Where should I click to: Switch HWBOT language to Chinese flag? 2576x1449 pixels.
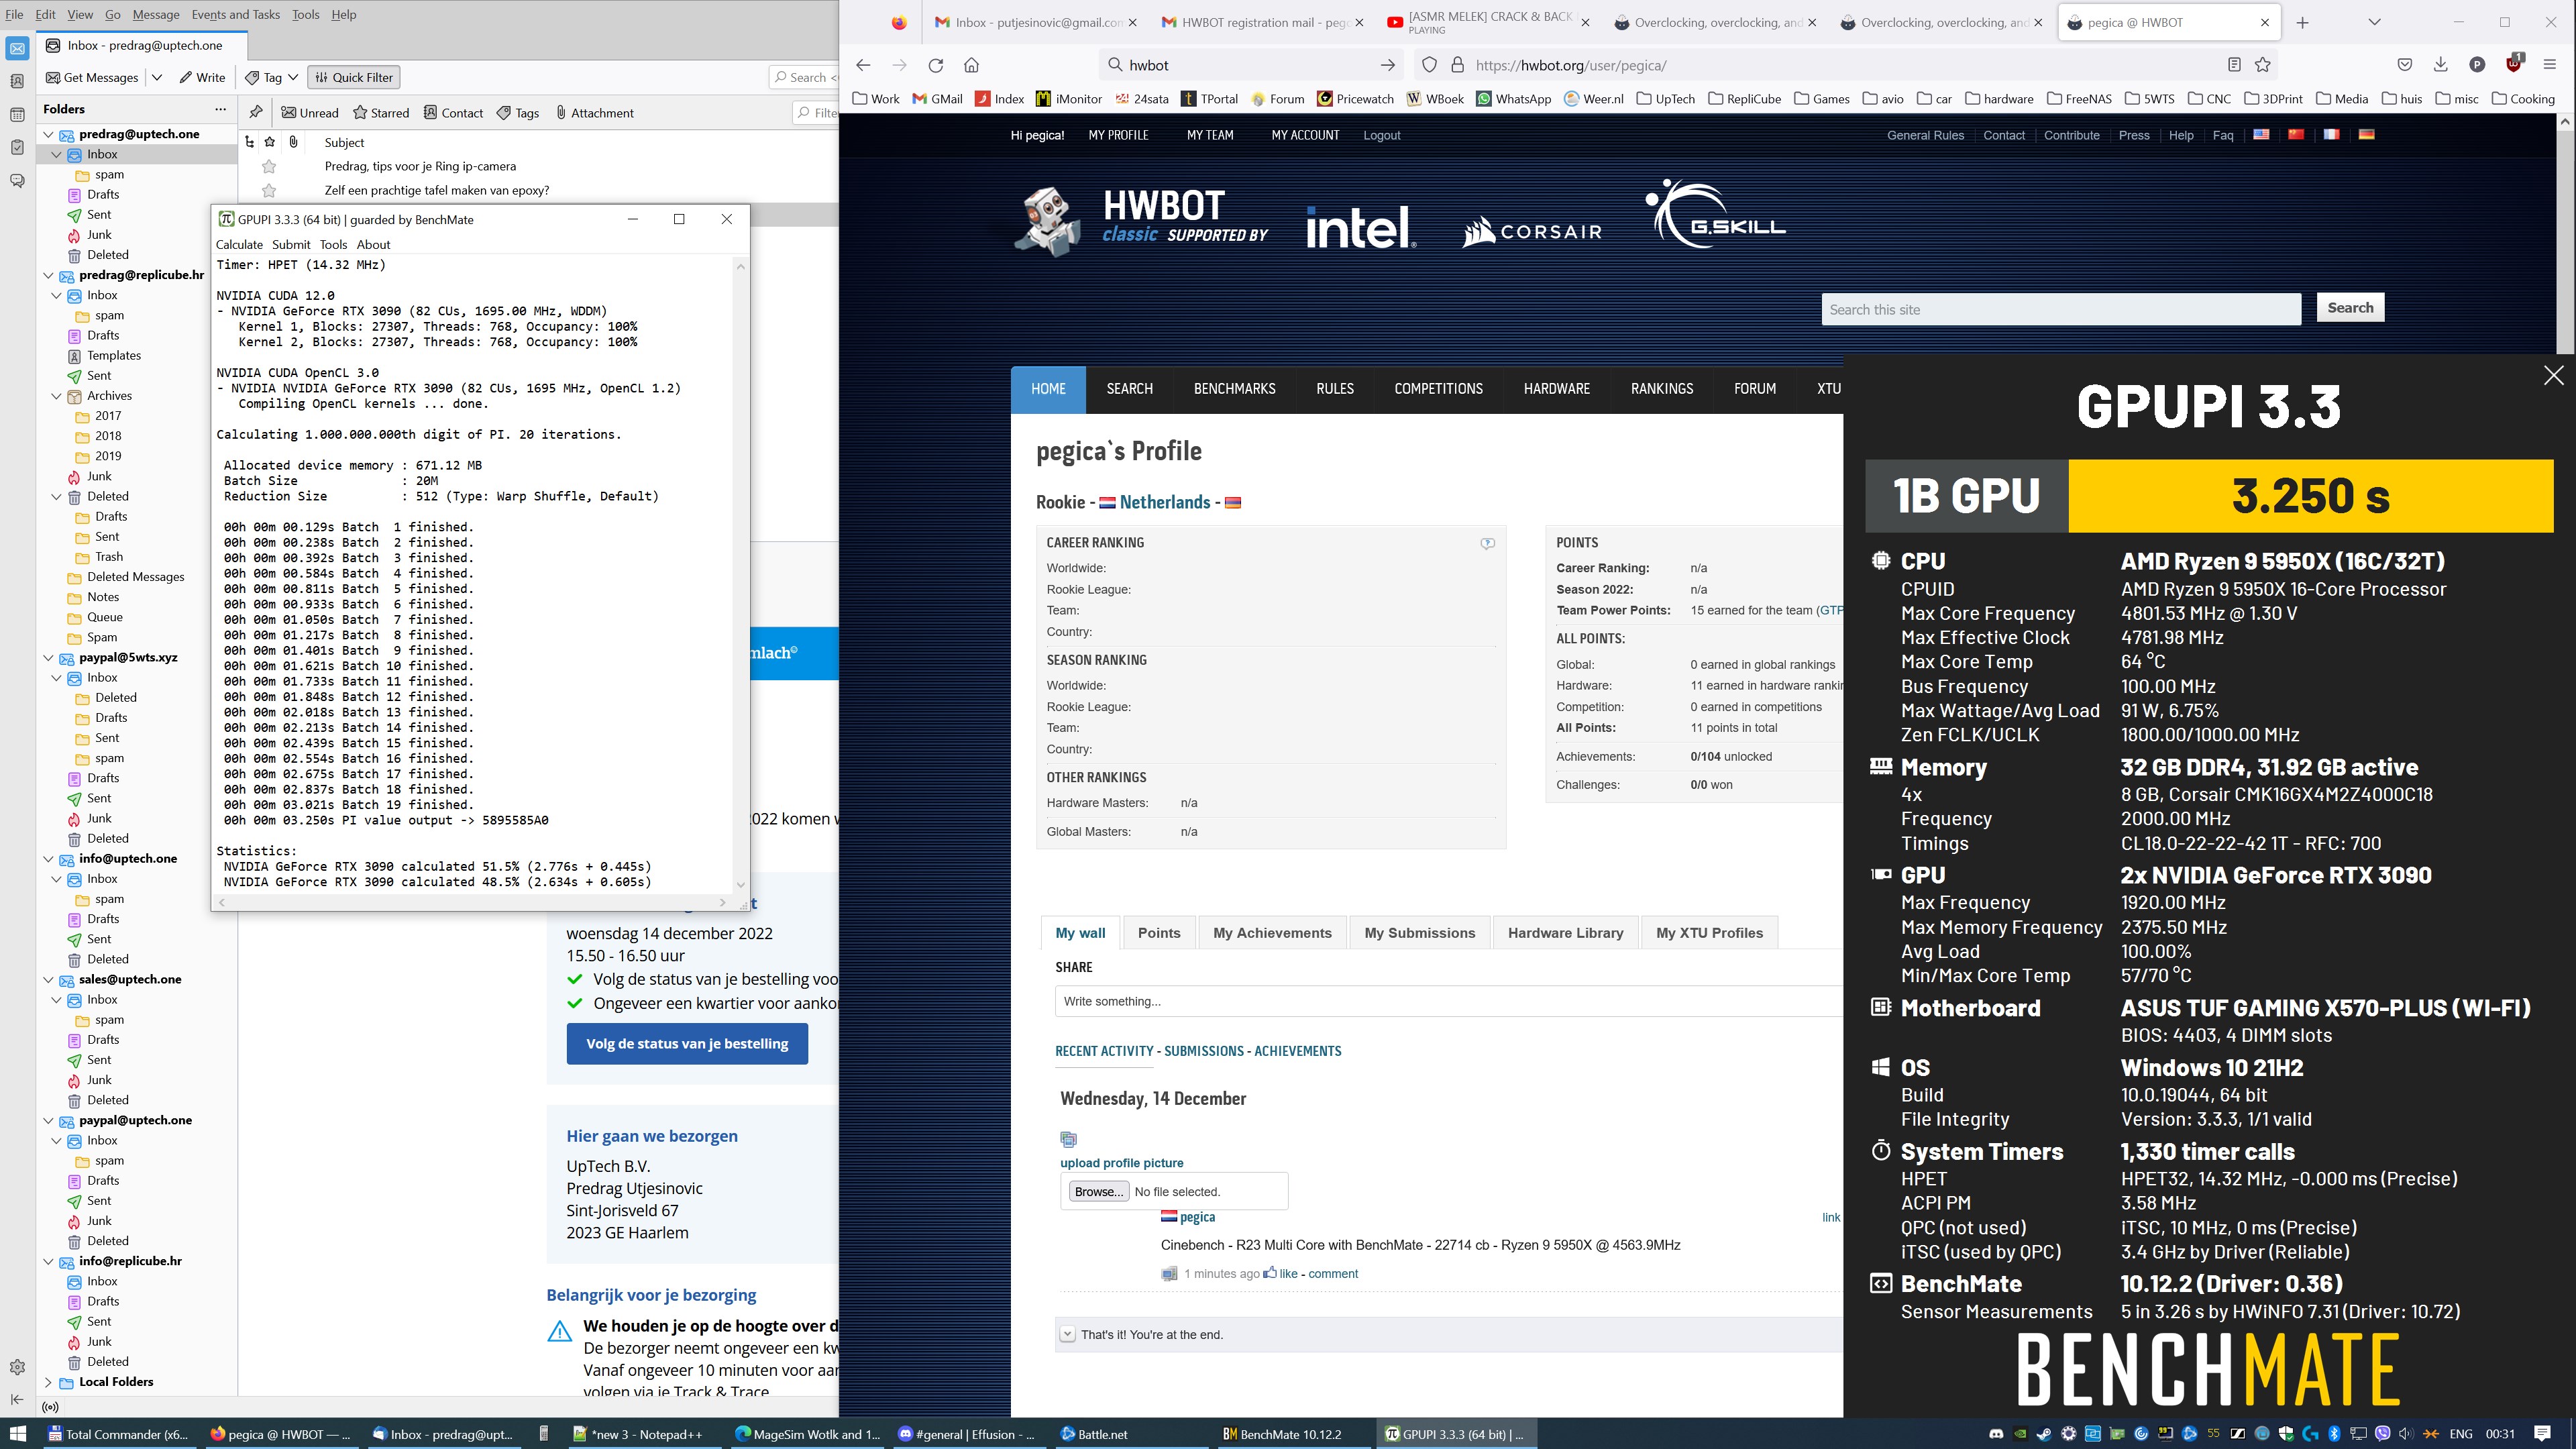tap(2296, 134)
